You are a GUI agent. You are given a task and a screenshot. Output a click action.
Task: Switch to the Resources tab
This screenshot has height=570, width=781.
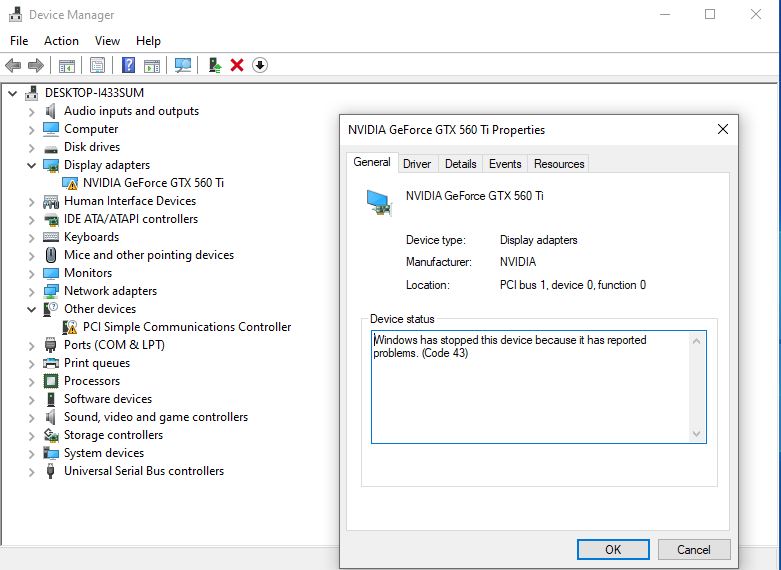559,164
